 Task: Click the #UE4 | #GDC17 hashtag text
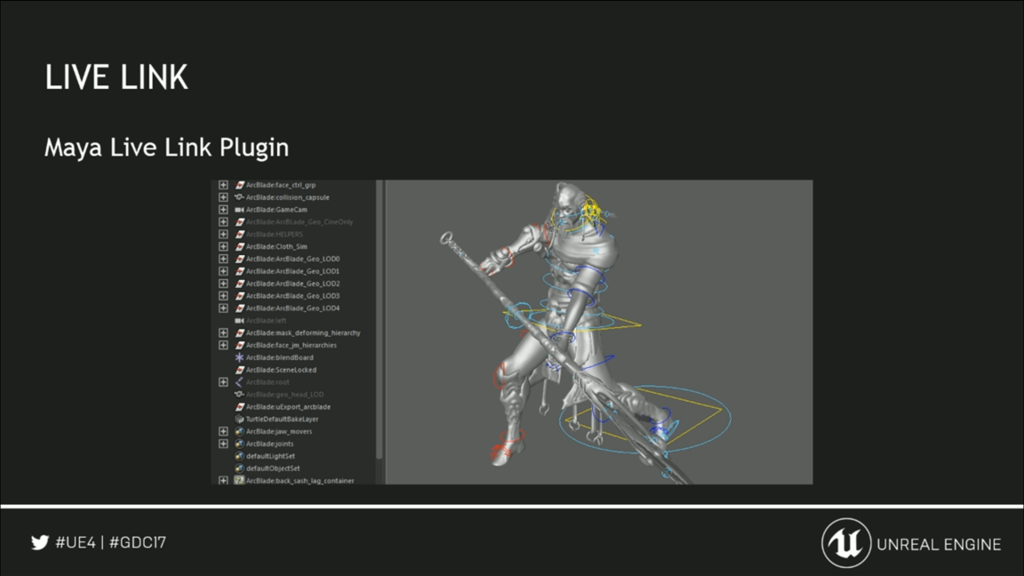[110, 543]
